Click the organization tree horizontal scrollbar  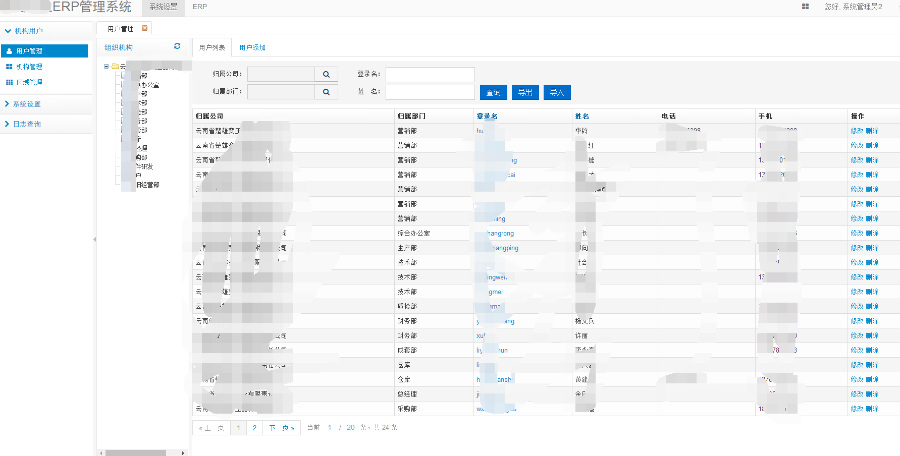(135, 453)
